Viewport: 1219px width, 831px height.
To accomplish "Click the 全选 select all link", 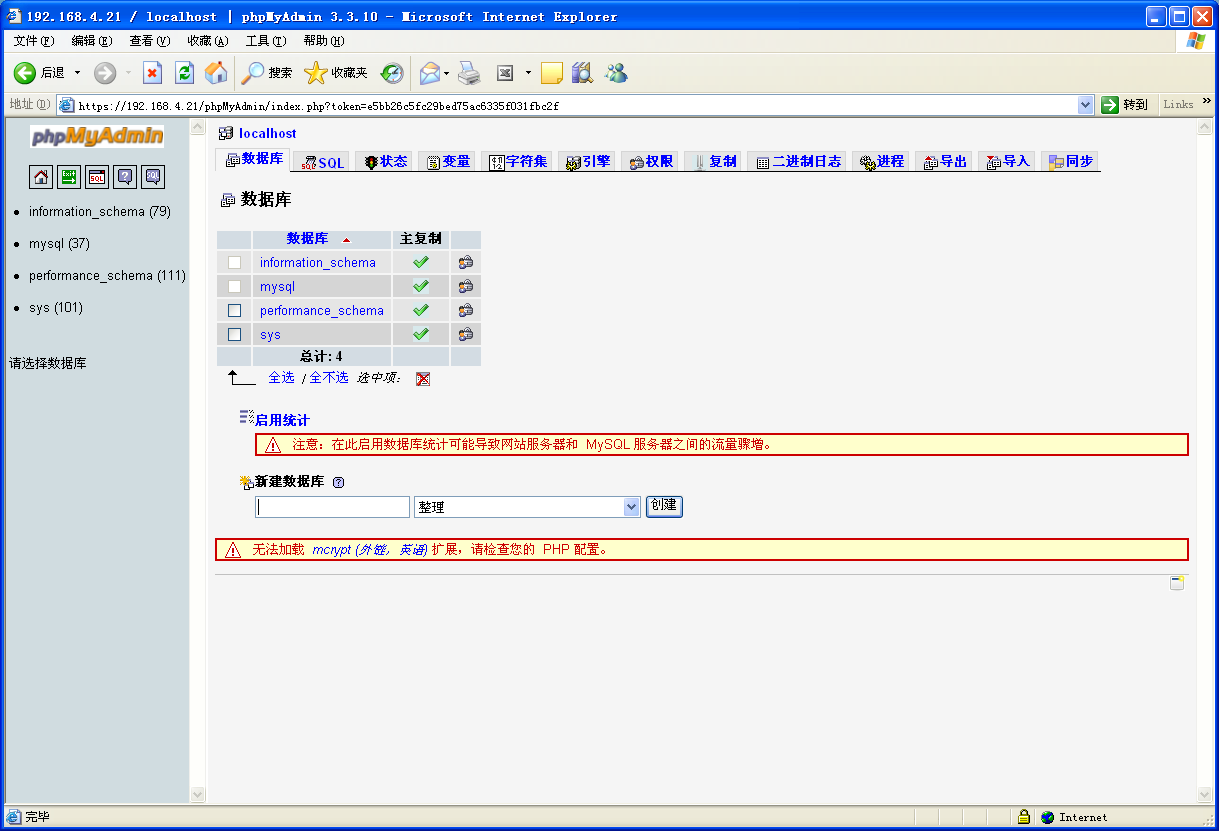I will [x=281, y=378].
